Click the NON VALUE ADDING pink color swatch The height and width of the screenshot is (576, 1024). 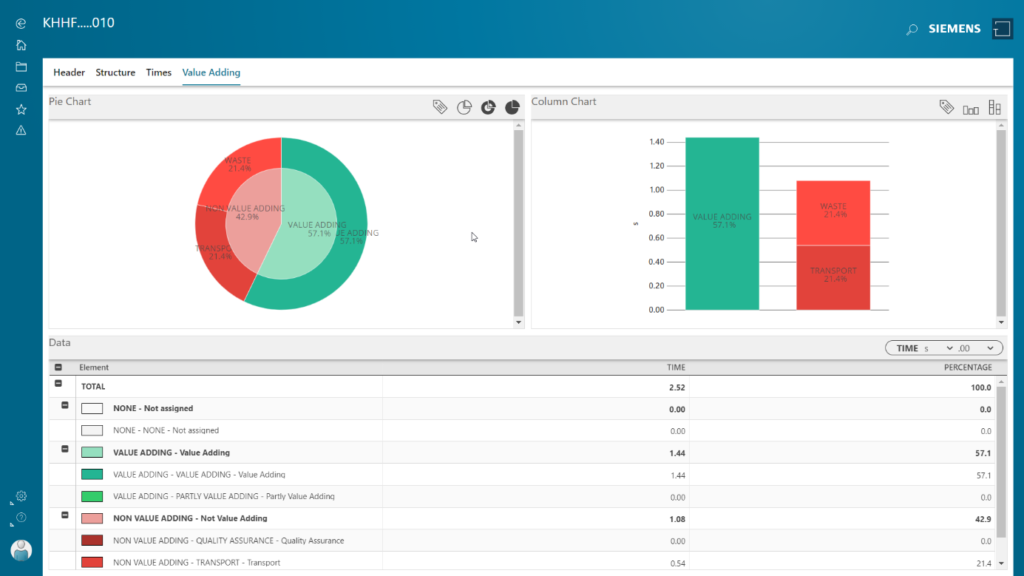[x=92, y=518]
